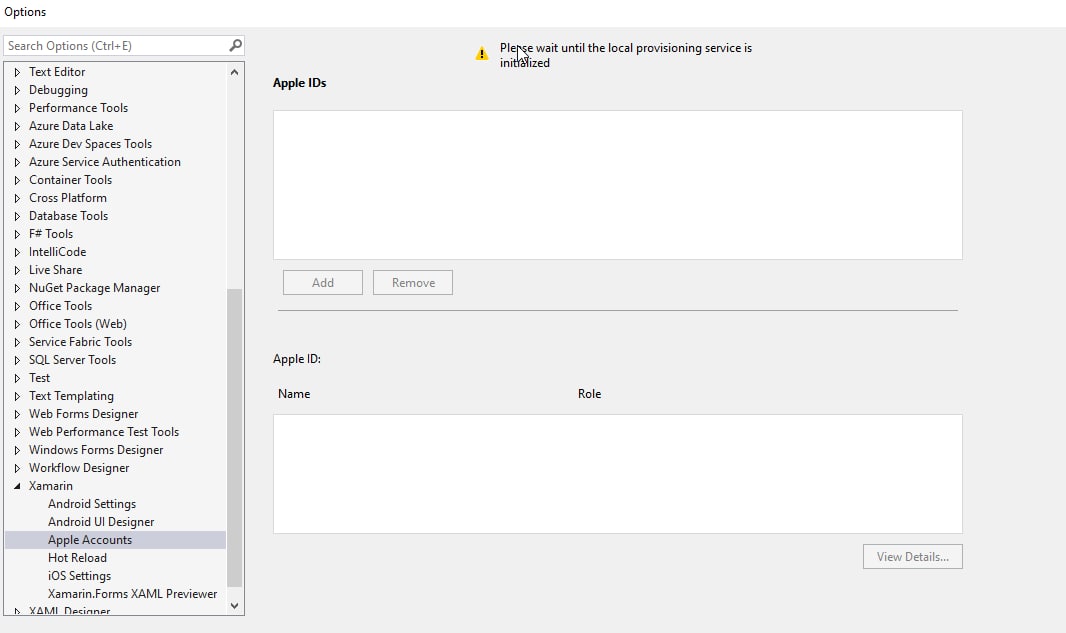Expand the Azure Service Authentication node
The image size is (1066, 633).
[18, 162]
